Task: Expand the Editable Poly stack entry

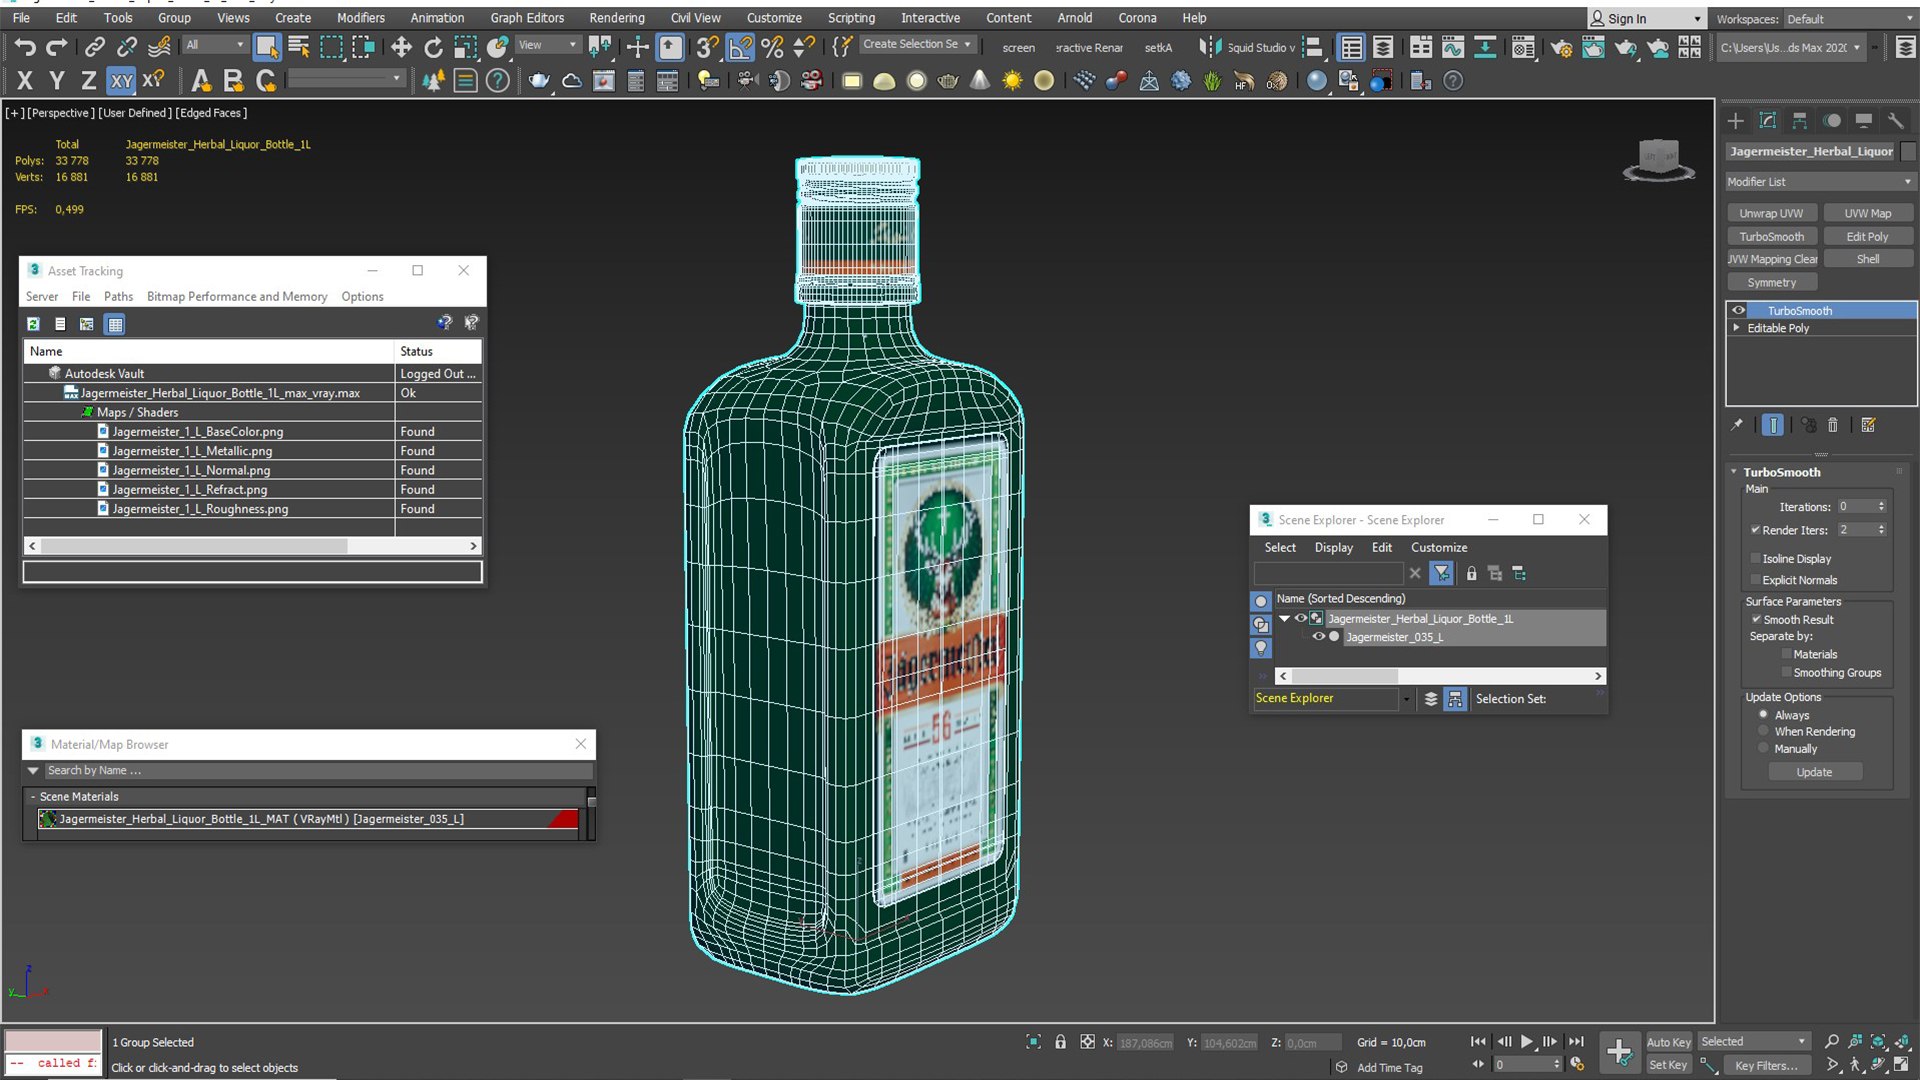Action: (1737, 328)
